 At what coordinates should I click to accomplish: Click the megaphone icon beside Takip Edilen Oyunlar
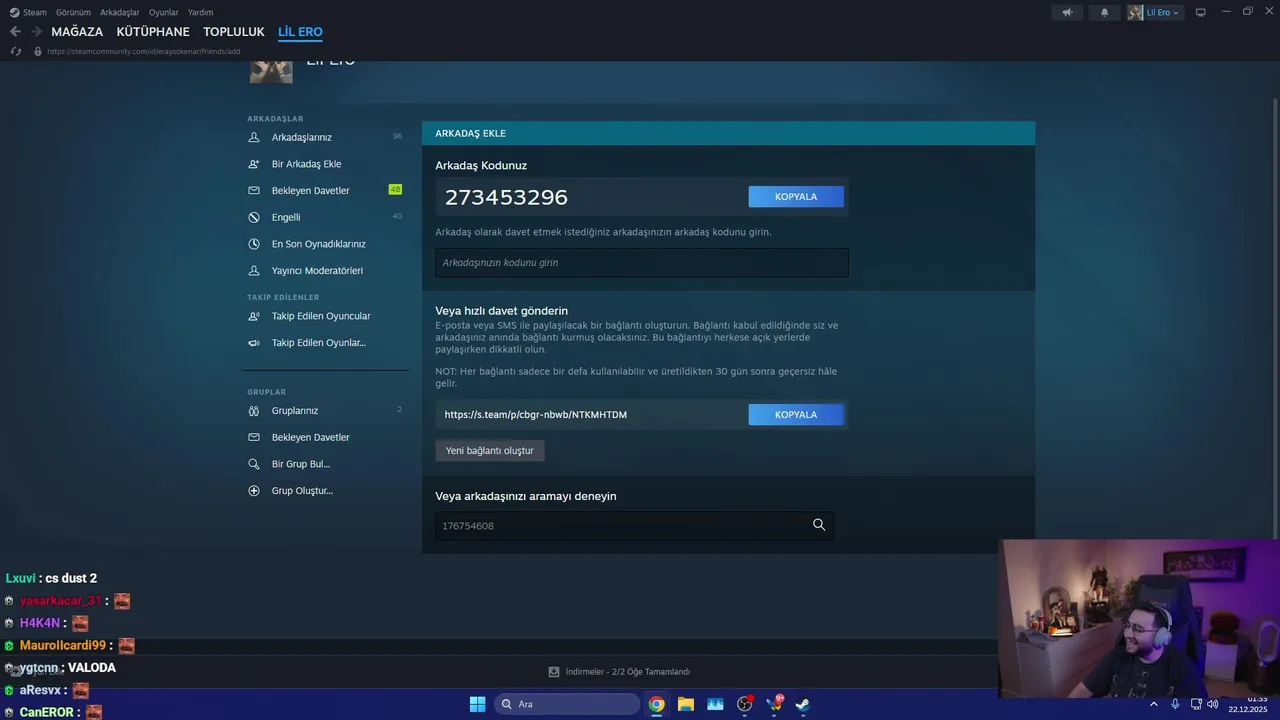pos(253,342)
